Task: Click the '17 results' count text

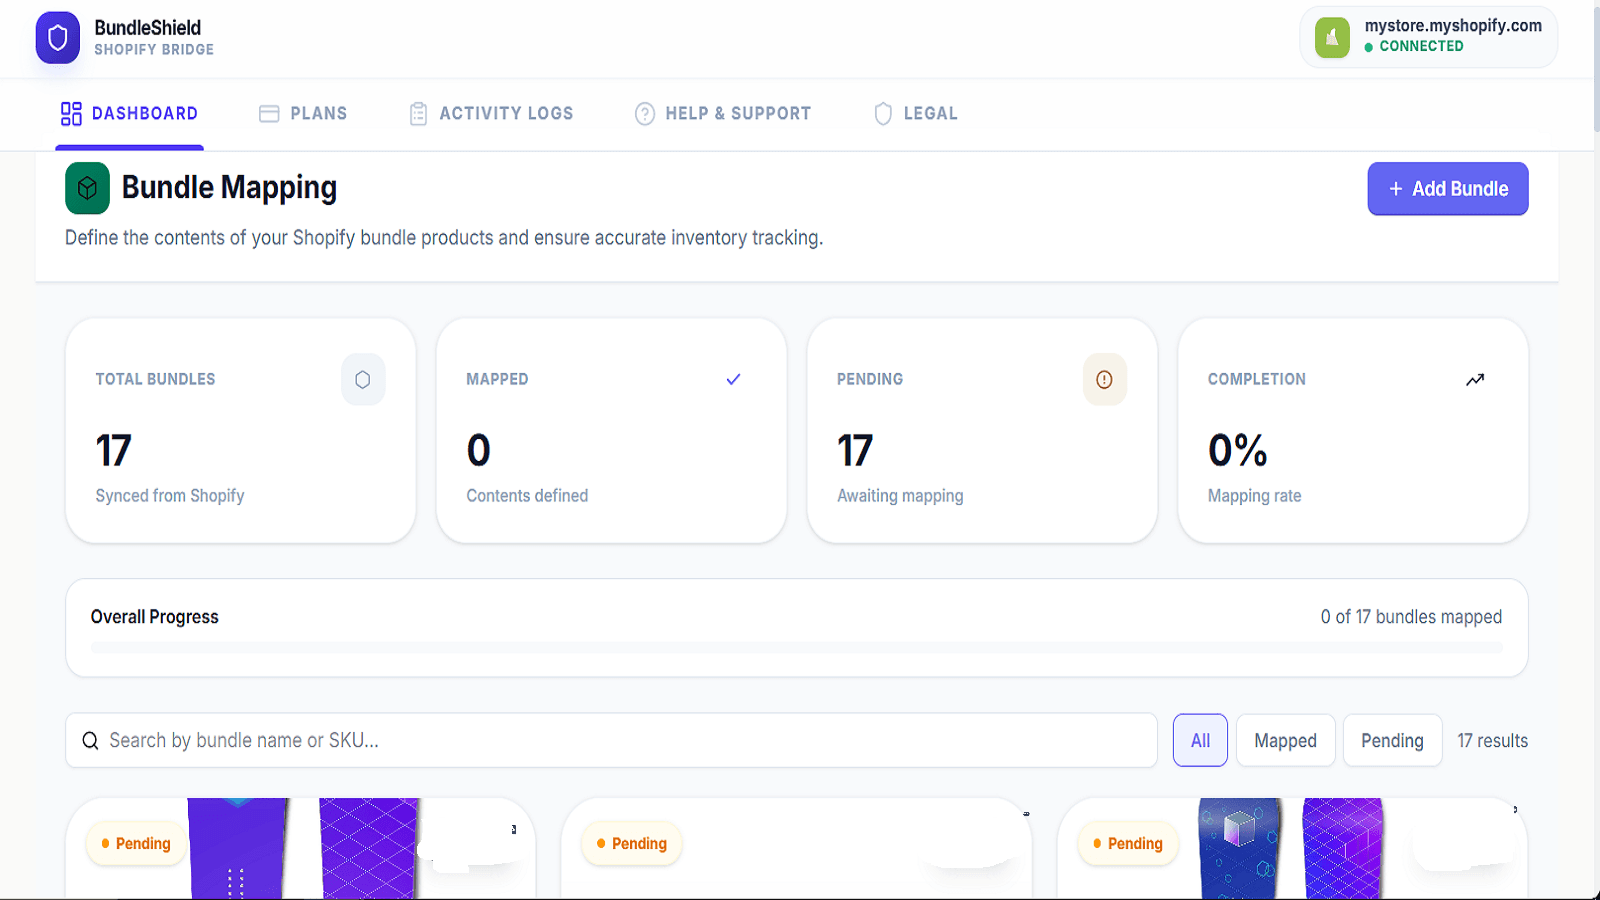Action: point(1492,741)
